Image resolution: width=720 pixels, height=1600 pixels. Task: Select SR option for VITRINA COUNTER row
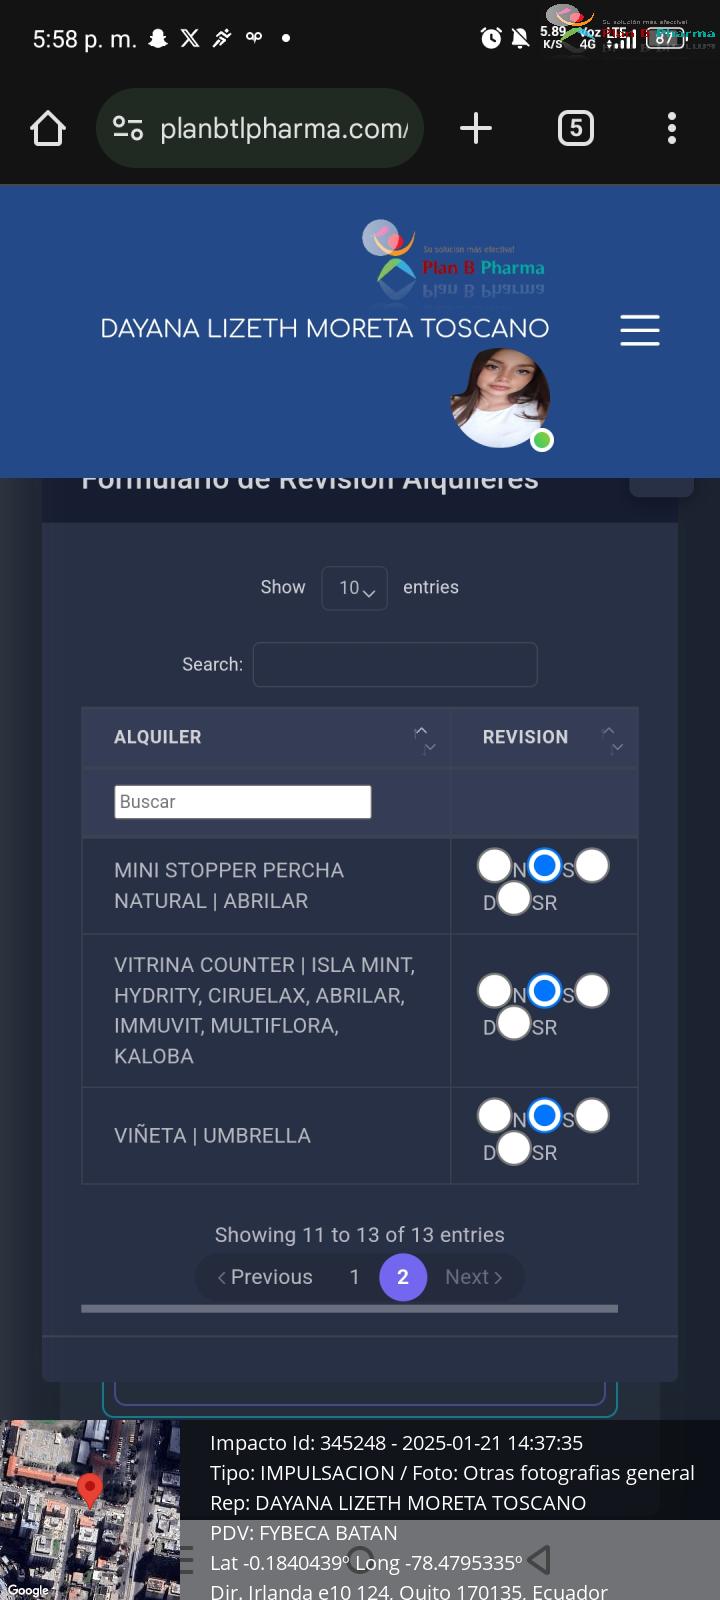pos(514,1023)
